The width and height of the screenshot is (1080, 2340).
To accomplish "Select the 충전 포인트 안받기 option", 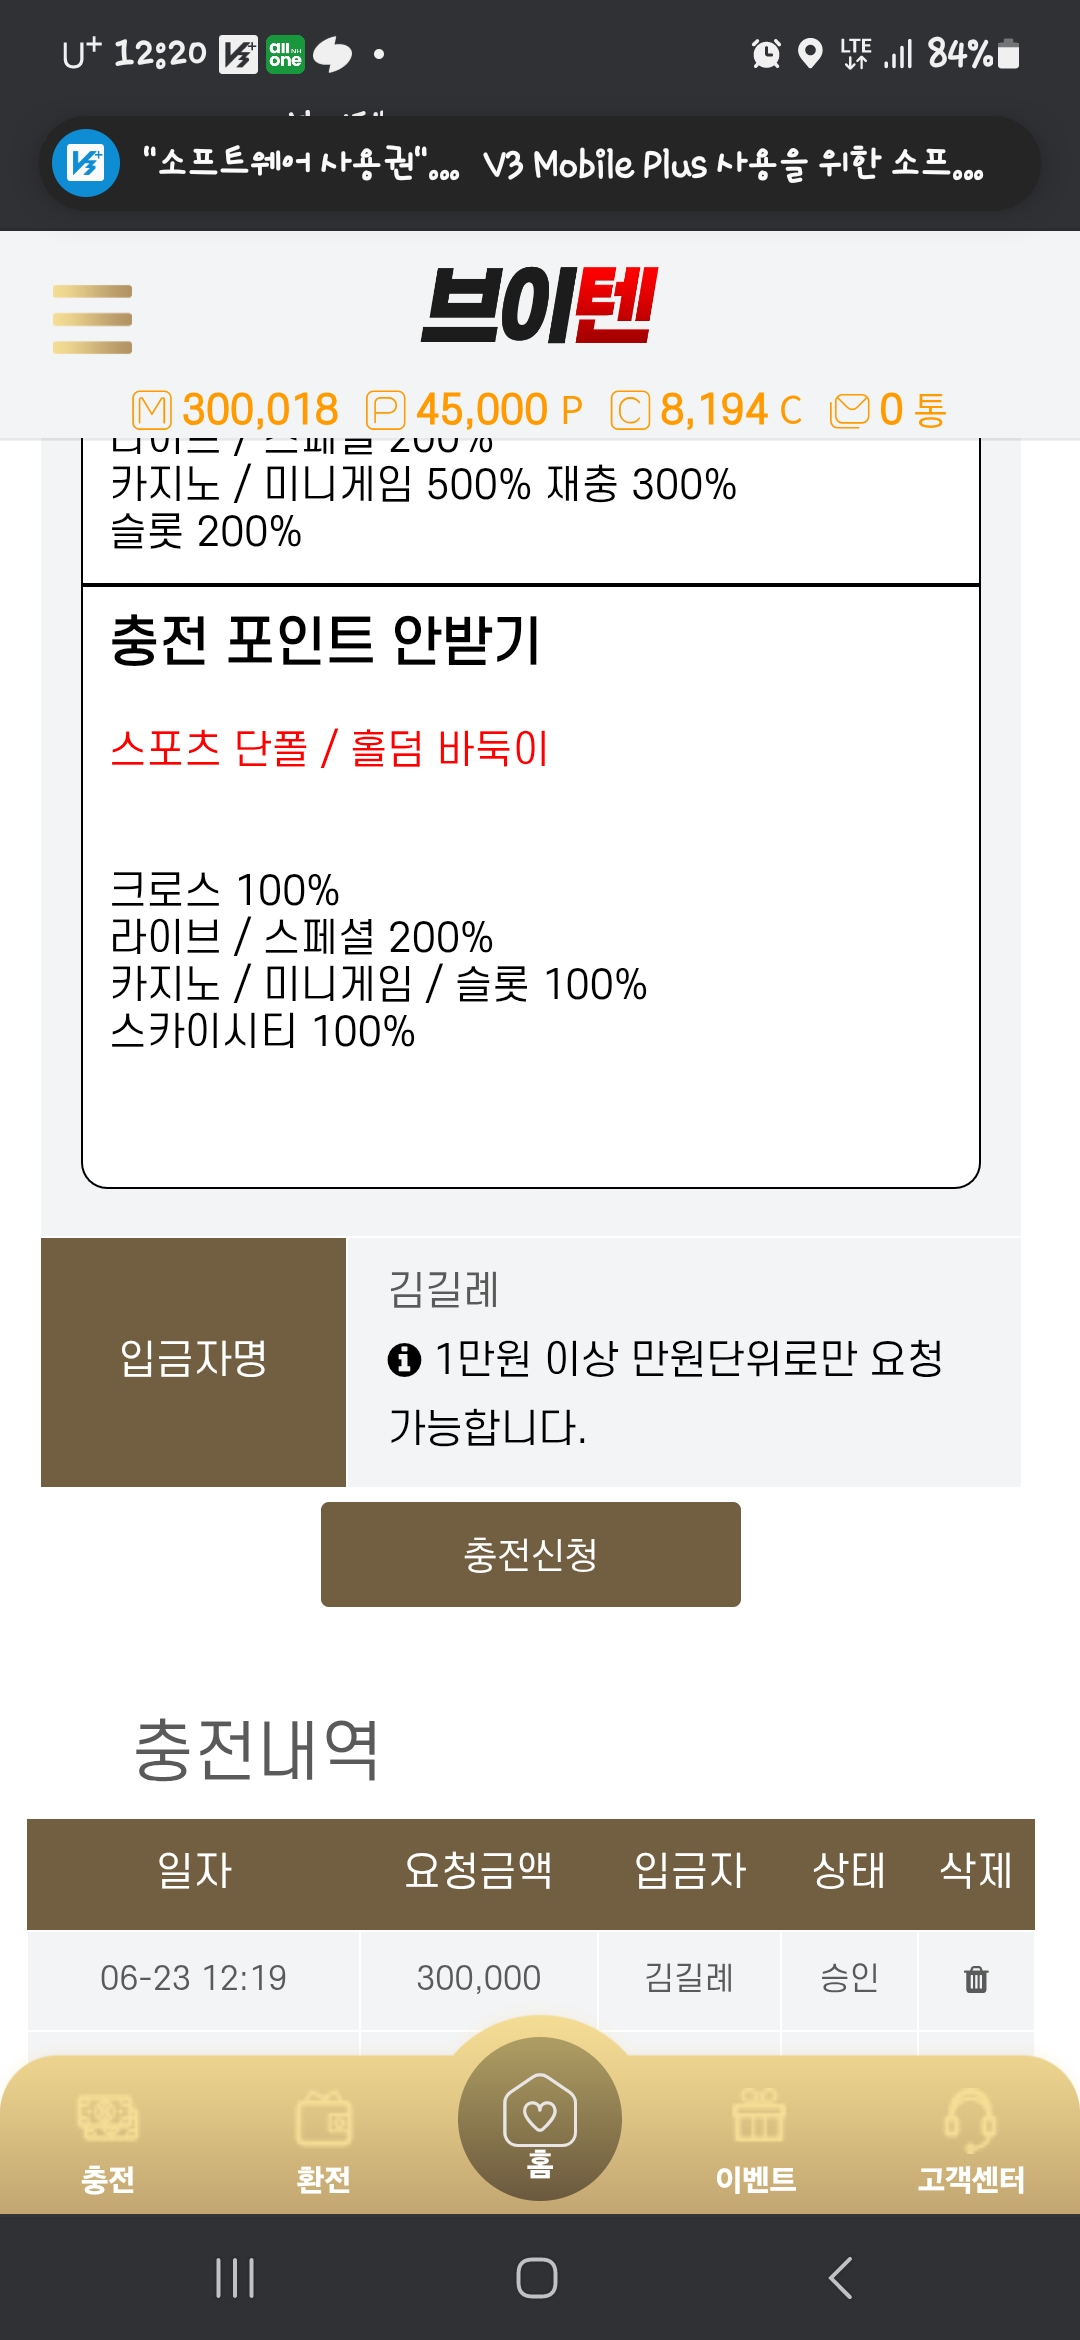I will pos(326,640).
